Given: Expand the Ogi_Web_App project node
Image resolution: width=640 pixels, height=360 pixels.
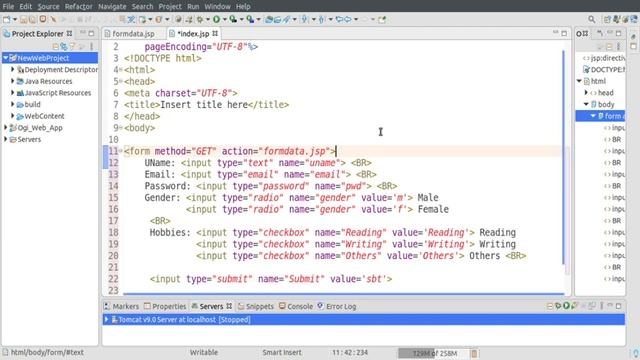Looking at the screenshot, I should coord(5,127).
